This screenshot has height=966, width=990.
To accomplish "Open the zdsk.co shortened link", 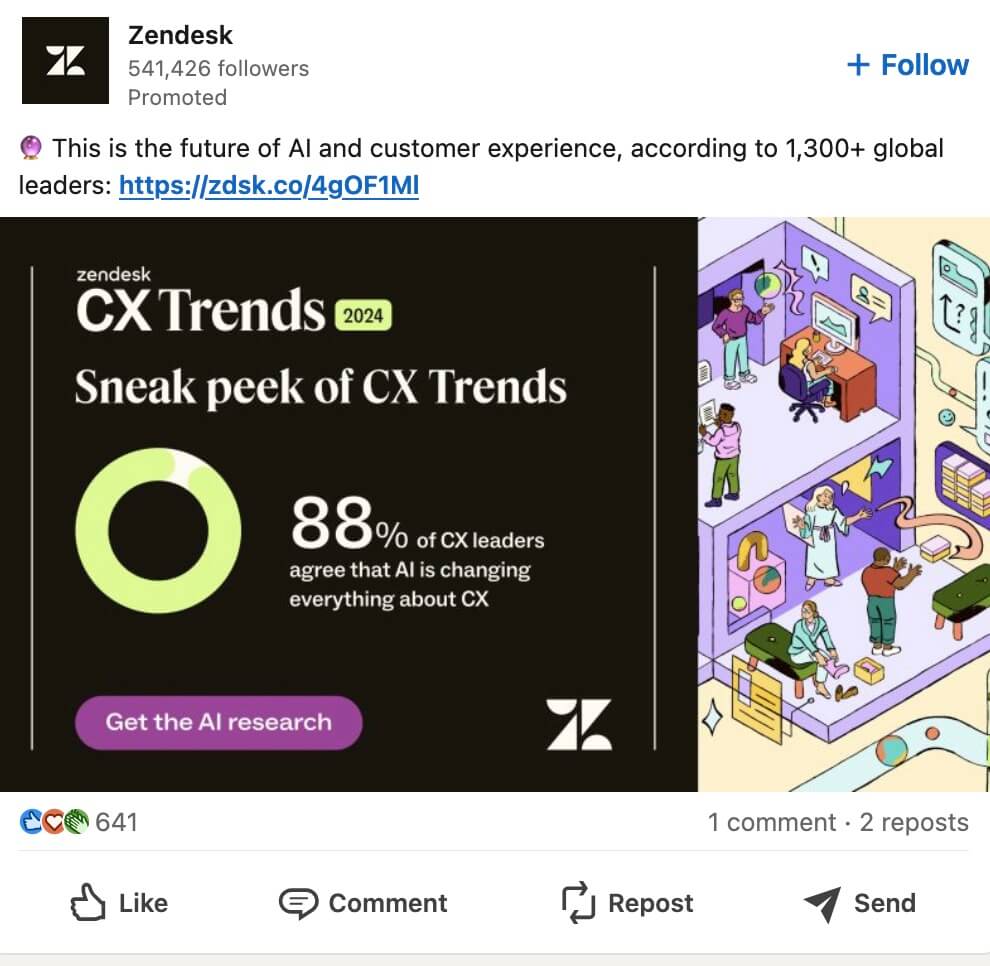I will (268, 185).
